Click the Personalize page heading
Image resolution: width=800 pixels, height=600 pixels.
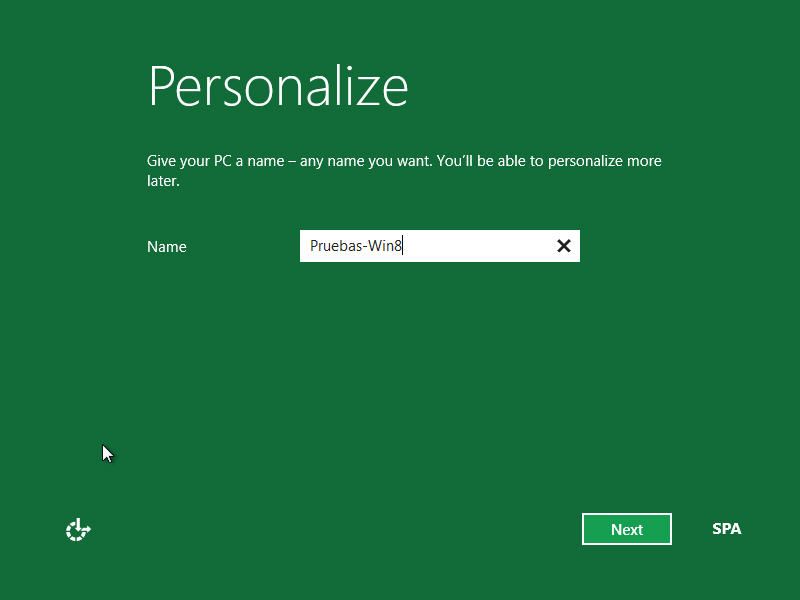click(278, 86)
